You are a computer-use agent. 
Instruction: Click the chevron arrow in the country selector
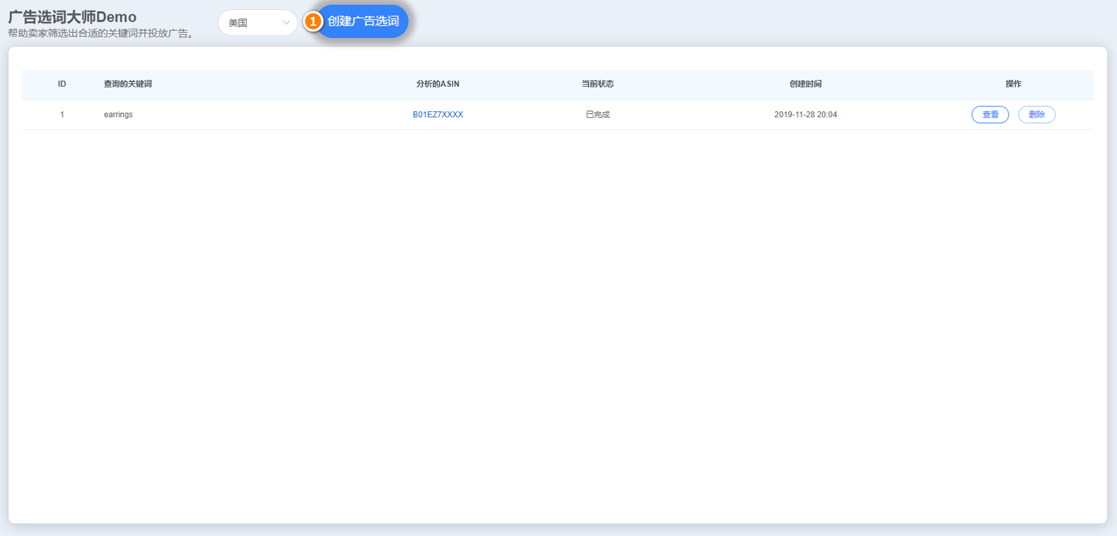pos(285,22)
